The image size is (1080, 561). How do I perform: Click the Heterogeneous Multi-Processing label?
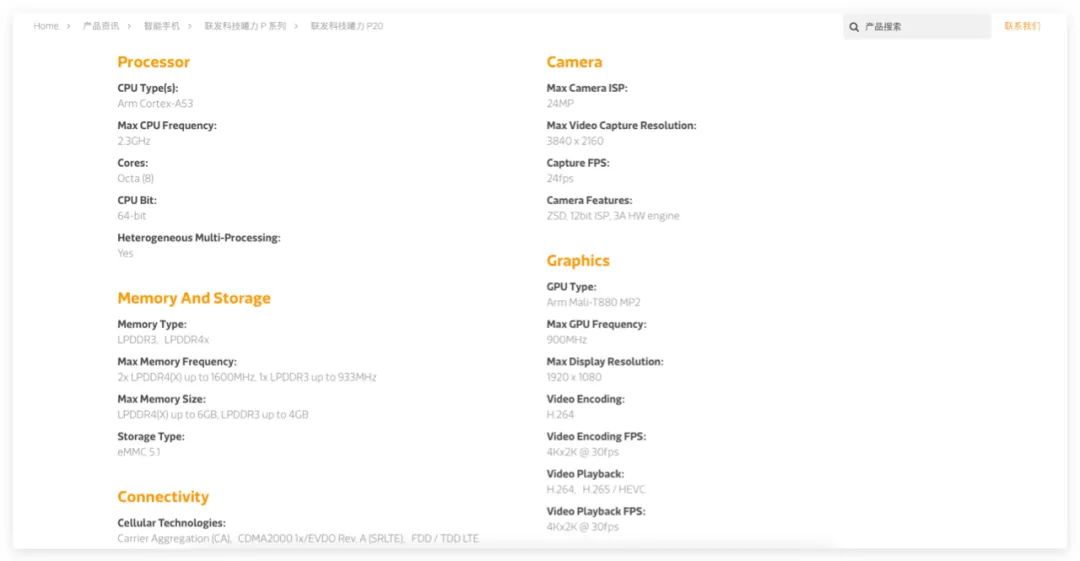pos(199,238)
